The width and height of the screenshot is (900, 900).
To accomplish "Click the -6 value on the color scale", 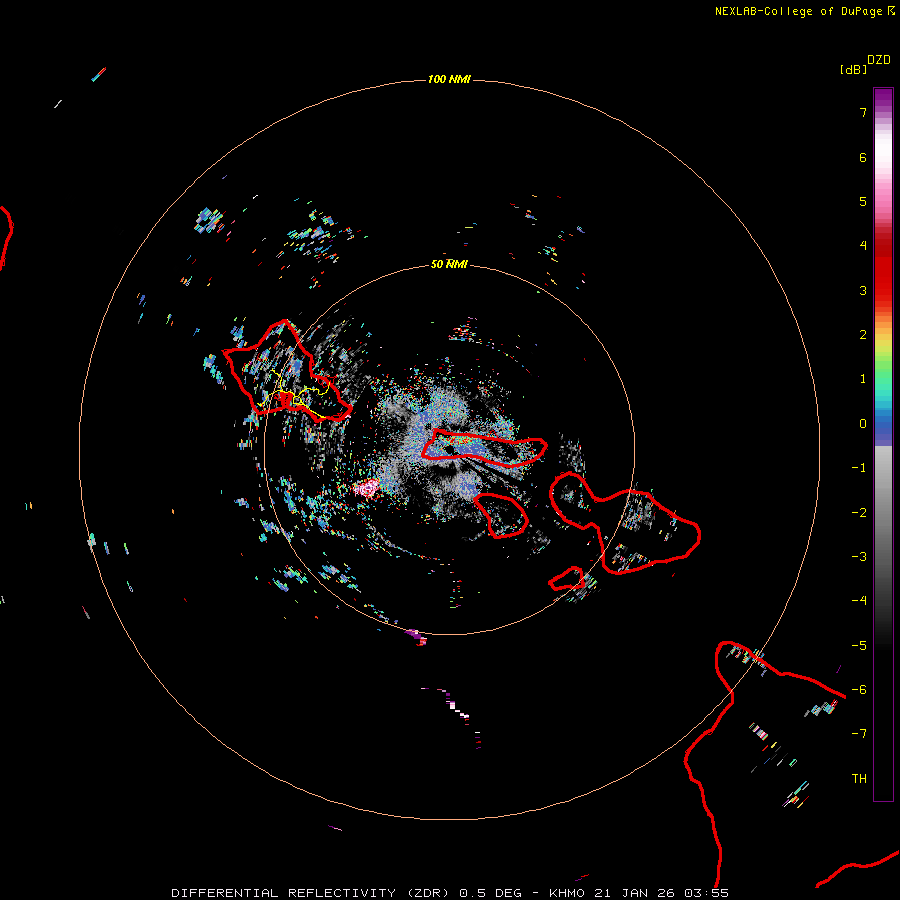I will point(859,690).
